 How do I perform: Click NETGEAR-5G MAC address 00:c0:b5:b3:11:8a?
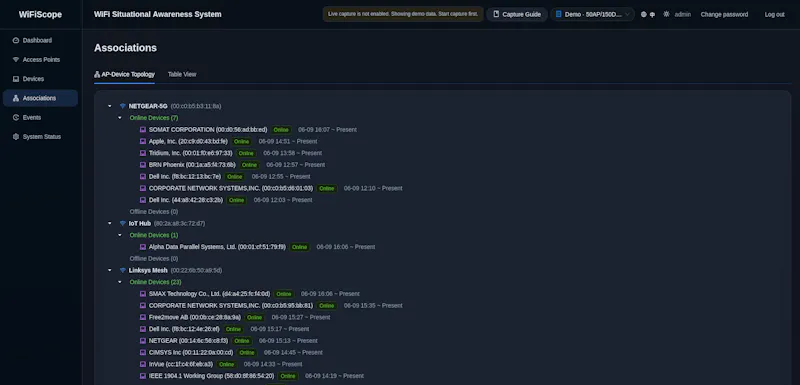[196, 106]
